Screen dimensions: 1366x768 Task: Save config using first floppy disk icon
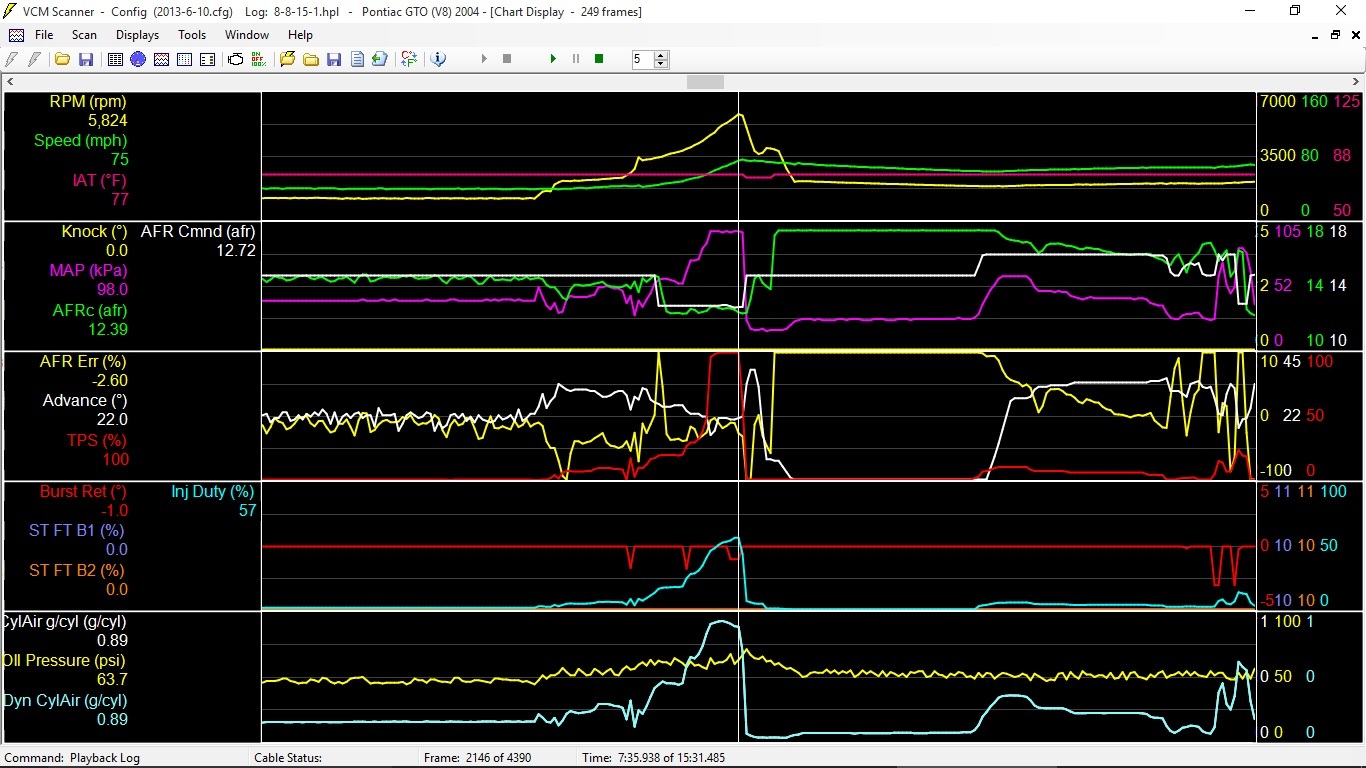[x=86, y=59]
